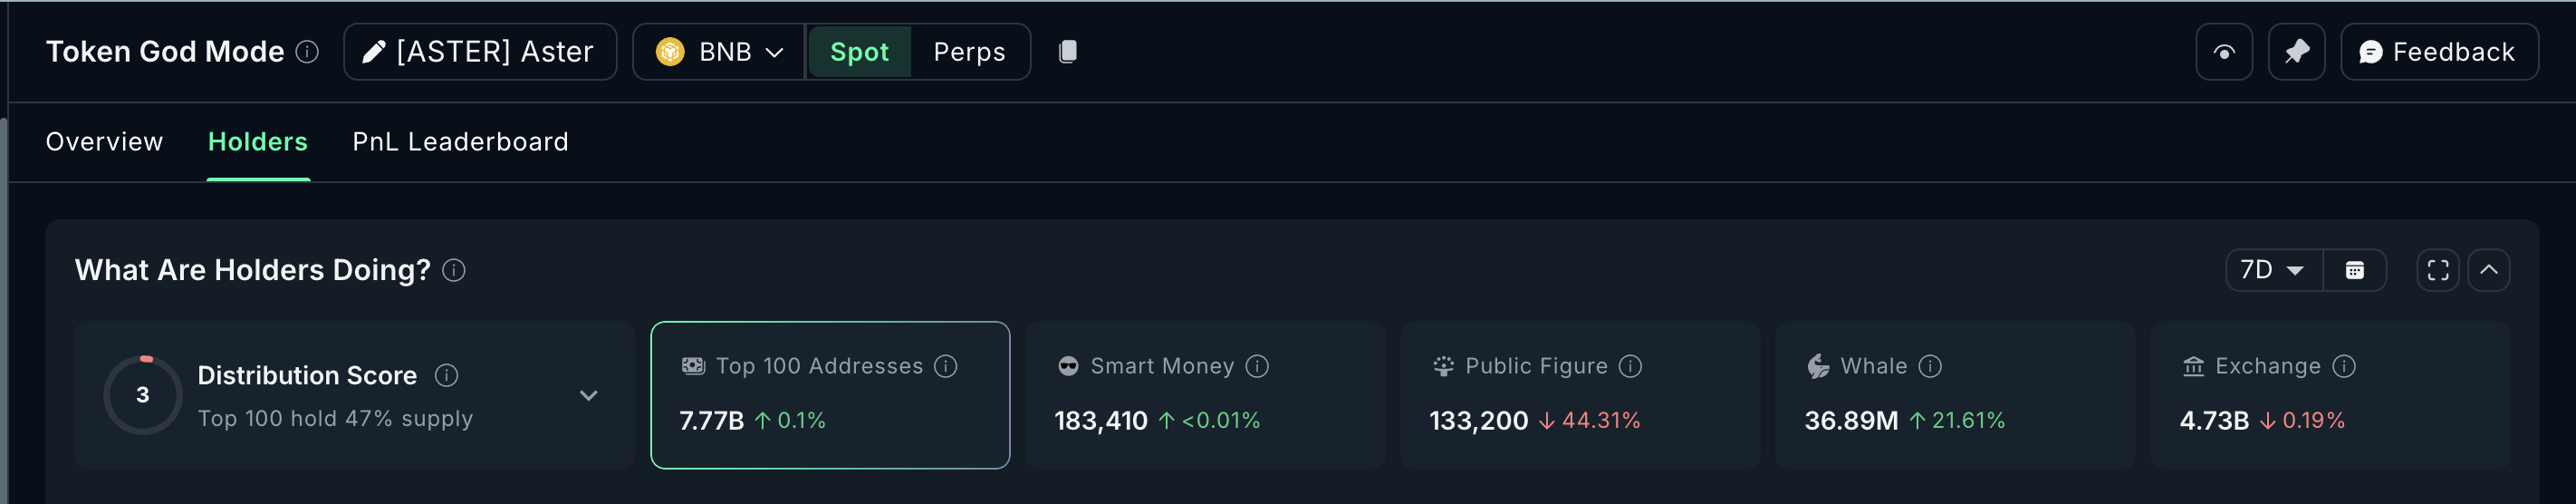Expand the Distribution Score chevron
This screenshot has width=2576, height=504.
click(x=588, y=395)
